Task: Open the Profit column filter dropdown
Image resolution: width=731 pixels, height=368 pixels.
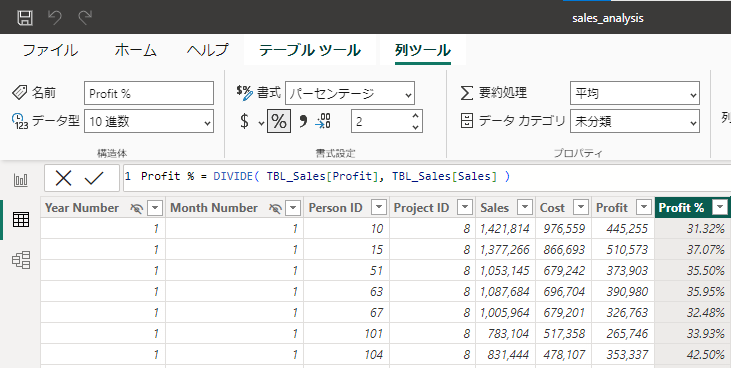Action: click(x=644, y=208)
